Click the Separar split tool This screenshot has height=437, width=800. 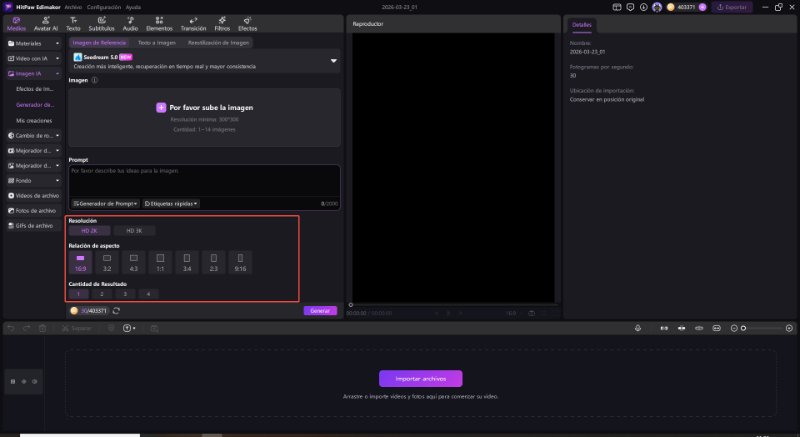point(77,328)
